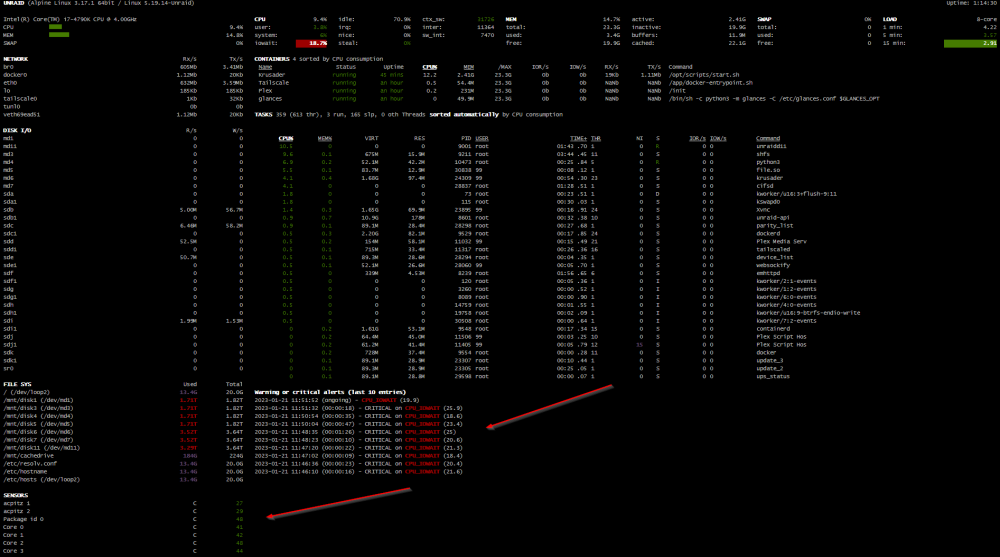Sort containers by the Uptime column
This screenshot has height=557, width=1000.
click(393, 67)
